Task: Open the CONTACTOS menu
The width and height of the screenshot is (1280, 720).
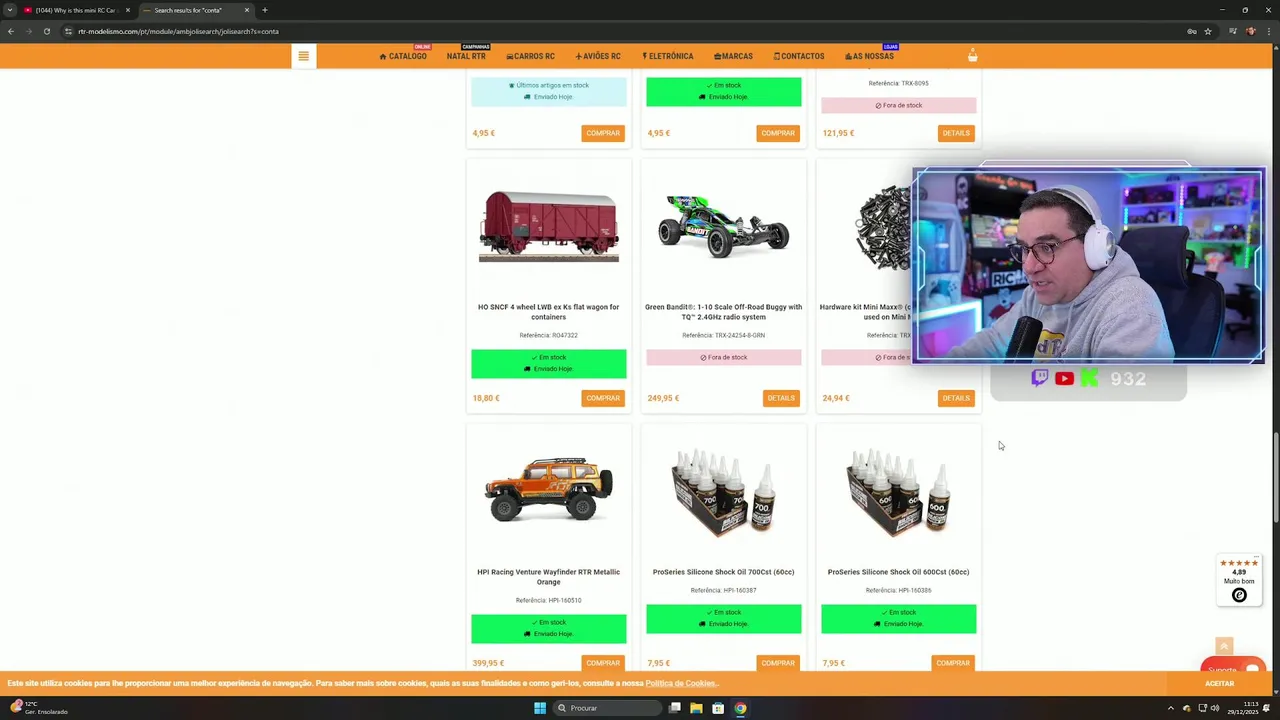Action: coord(799,56)
